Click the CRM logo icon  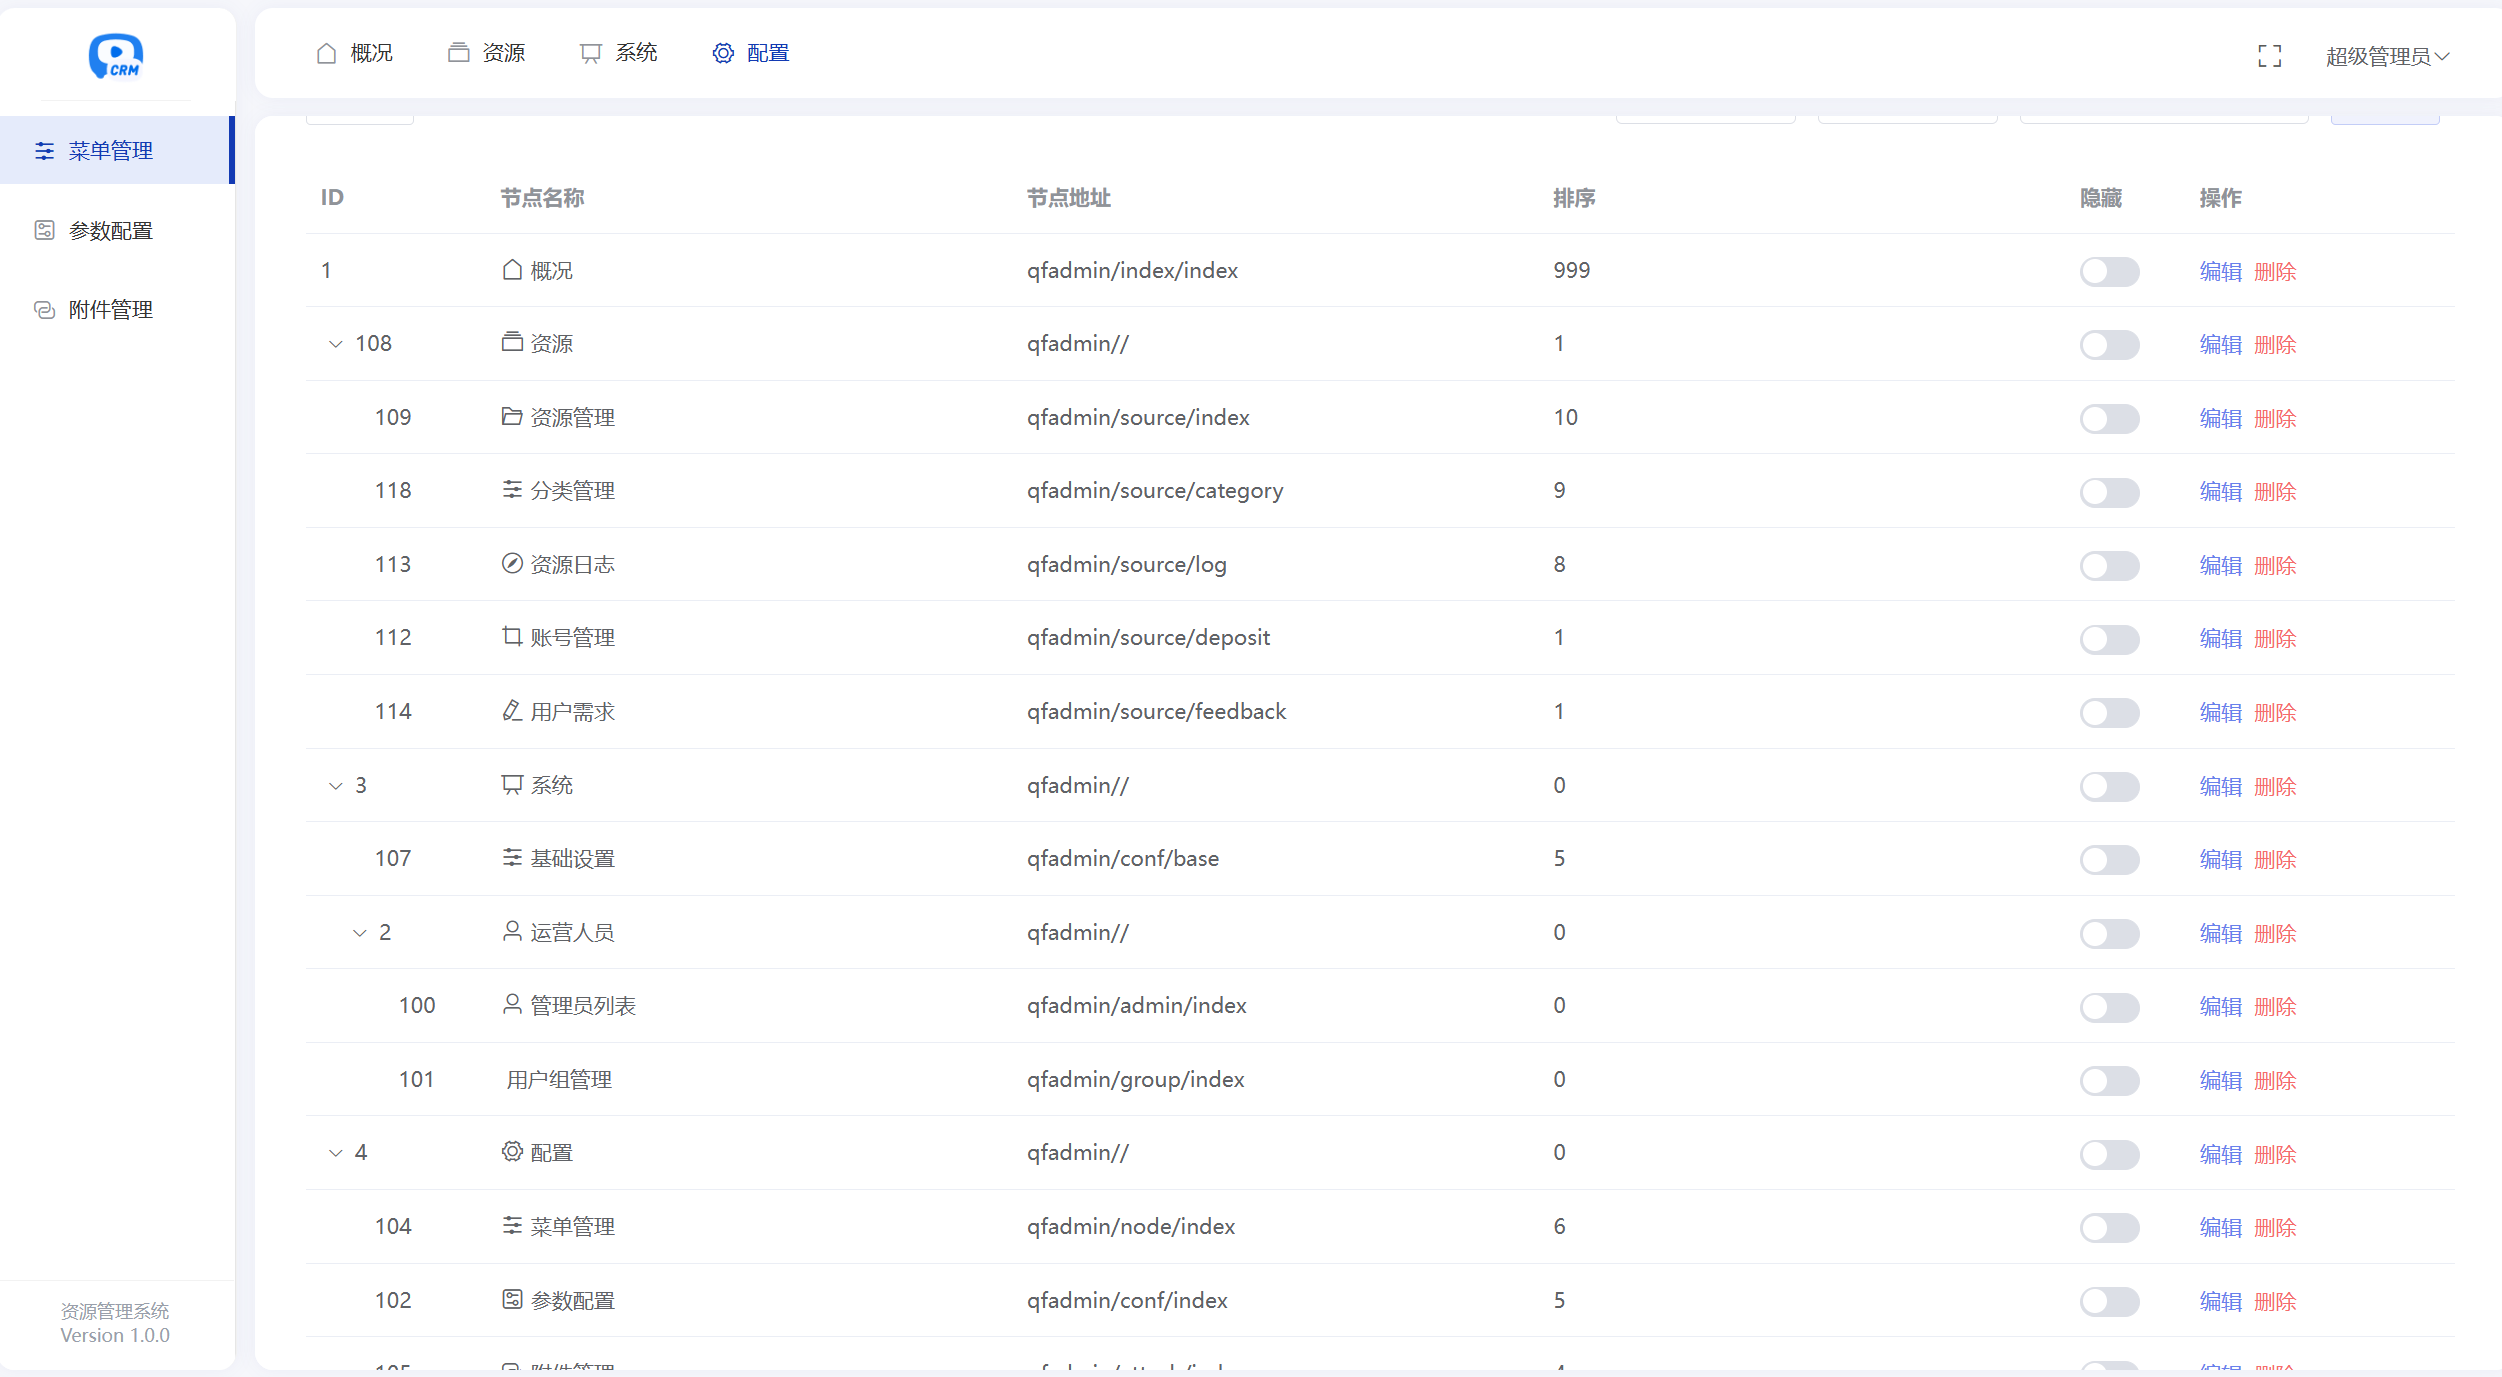pyautogui.click(x=116, y=56)
